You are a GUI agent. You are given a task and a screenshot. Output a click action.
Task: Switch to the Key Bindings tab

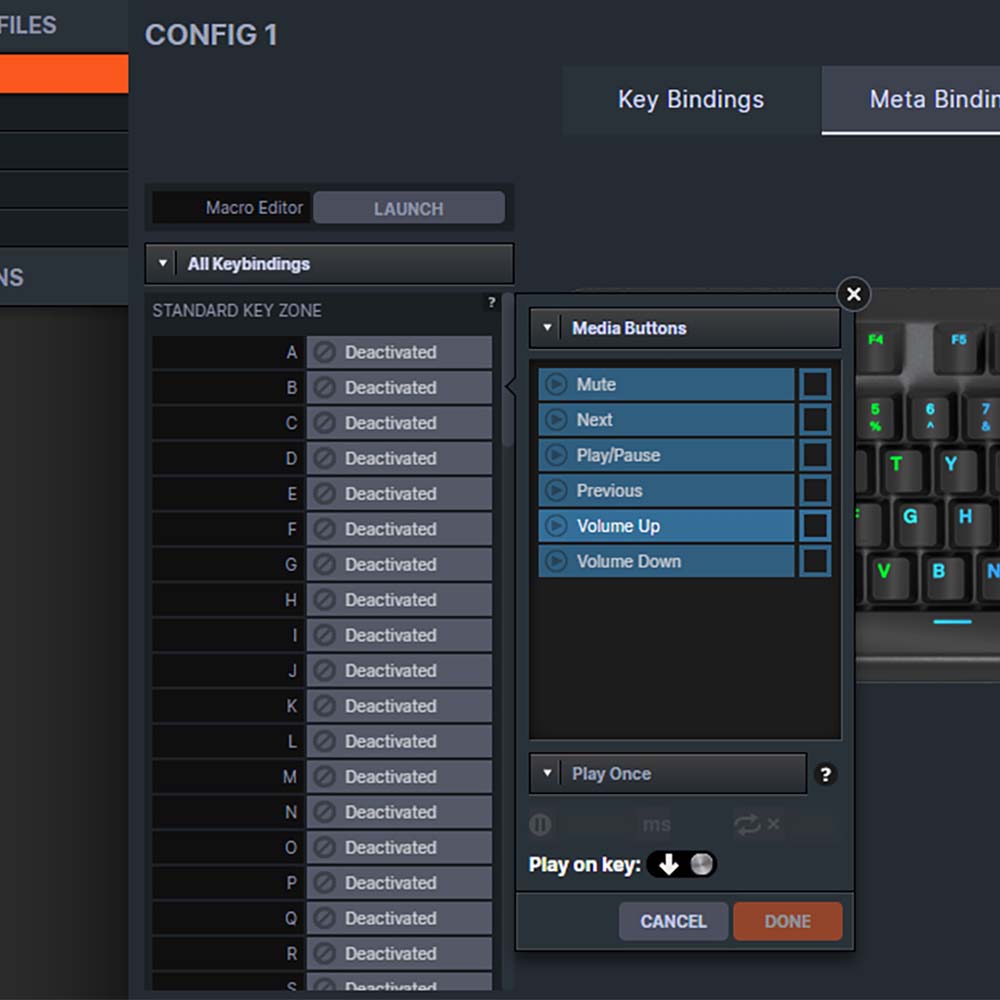tap(689, 100)
